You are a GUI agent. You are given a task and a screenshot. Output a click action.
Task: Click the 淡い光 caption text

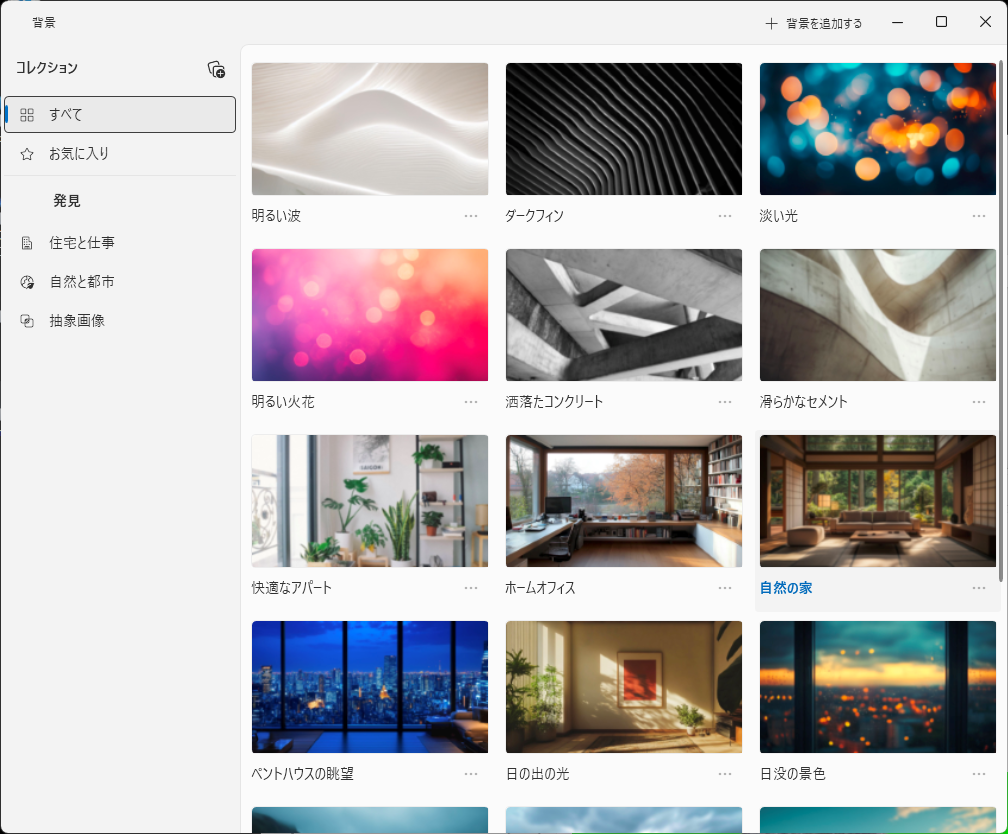pyautogui.click(x=778, y=216)
